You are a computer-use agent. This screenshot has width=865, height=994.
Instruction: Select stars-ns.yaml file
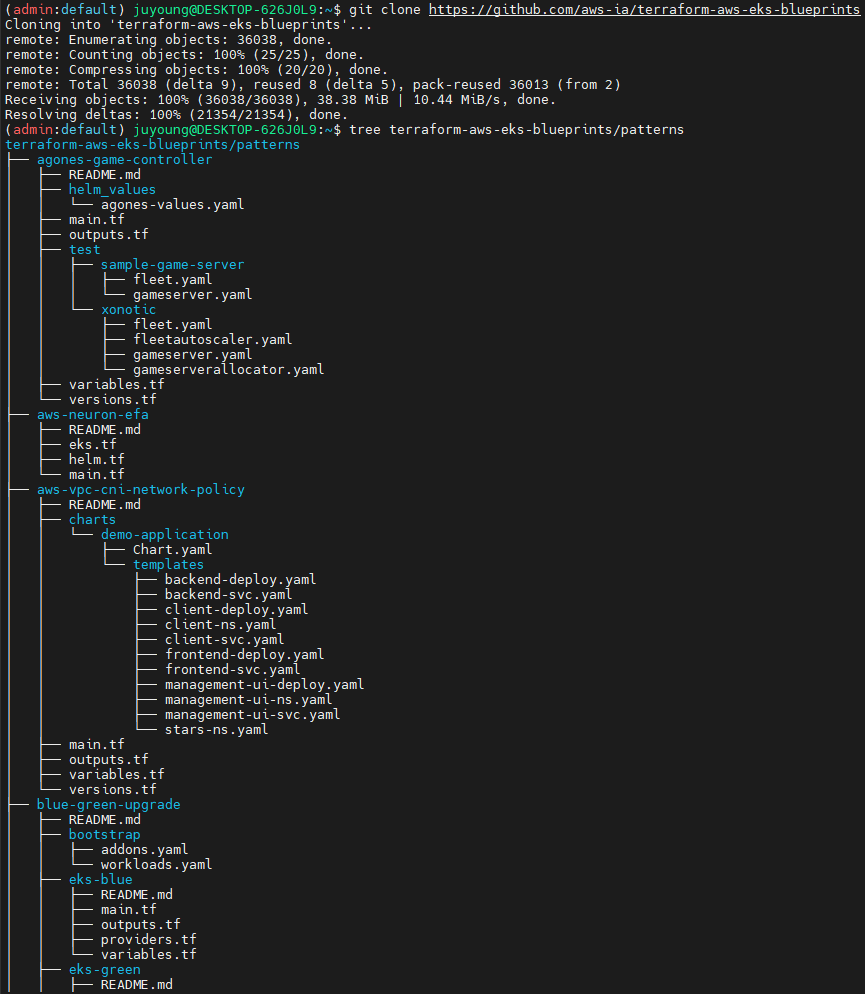[x=217, y=730]
